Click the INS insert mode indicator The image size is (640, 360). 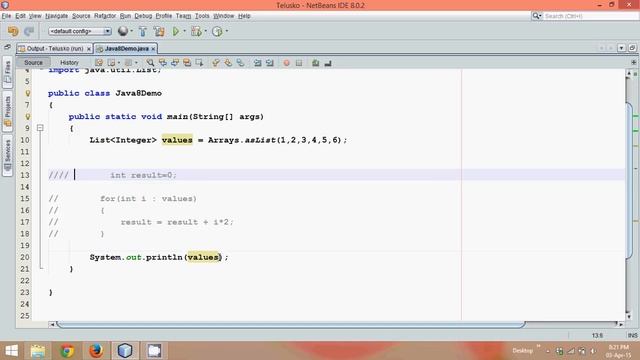coord(633,335)
